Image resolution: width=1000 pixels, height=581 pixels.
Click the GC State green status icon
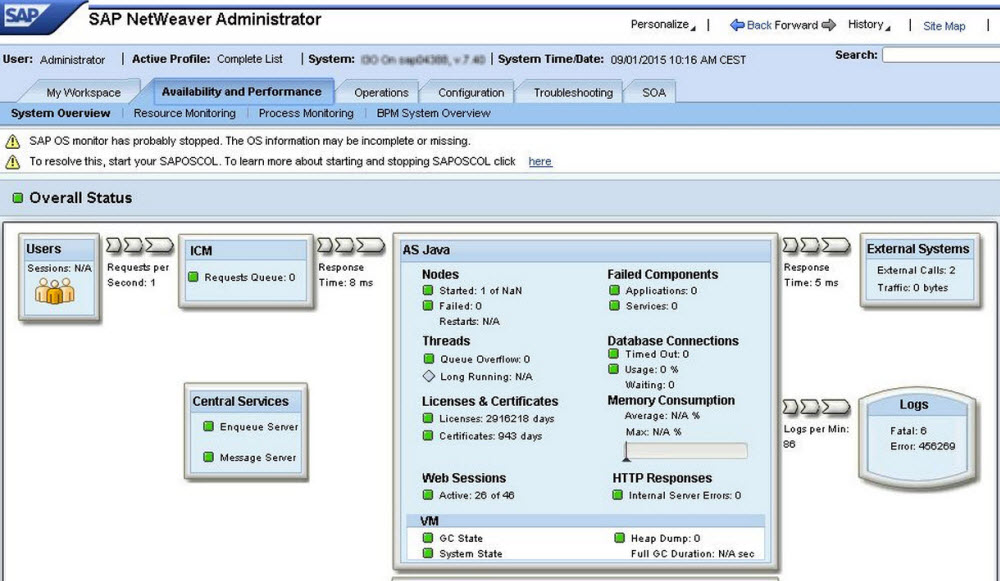pos(428,538)
